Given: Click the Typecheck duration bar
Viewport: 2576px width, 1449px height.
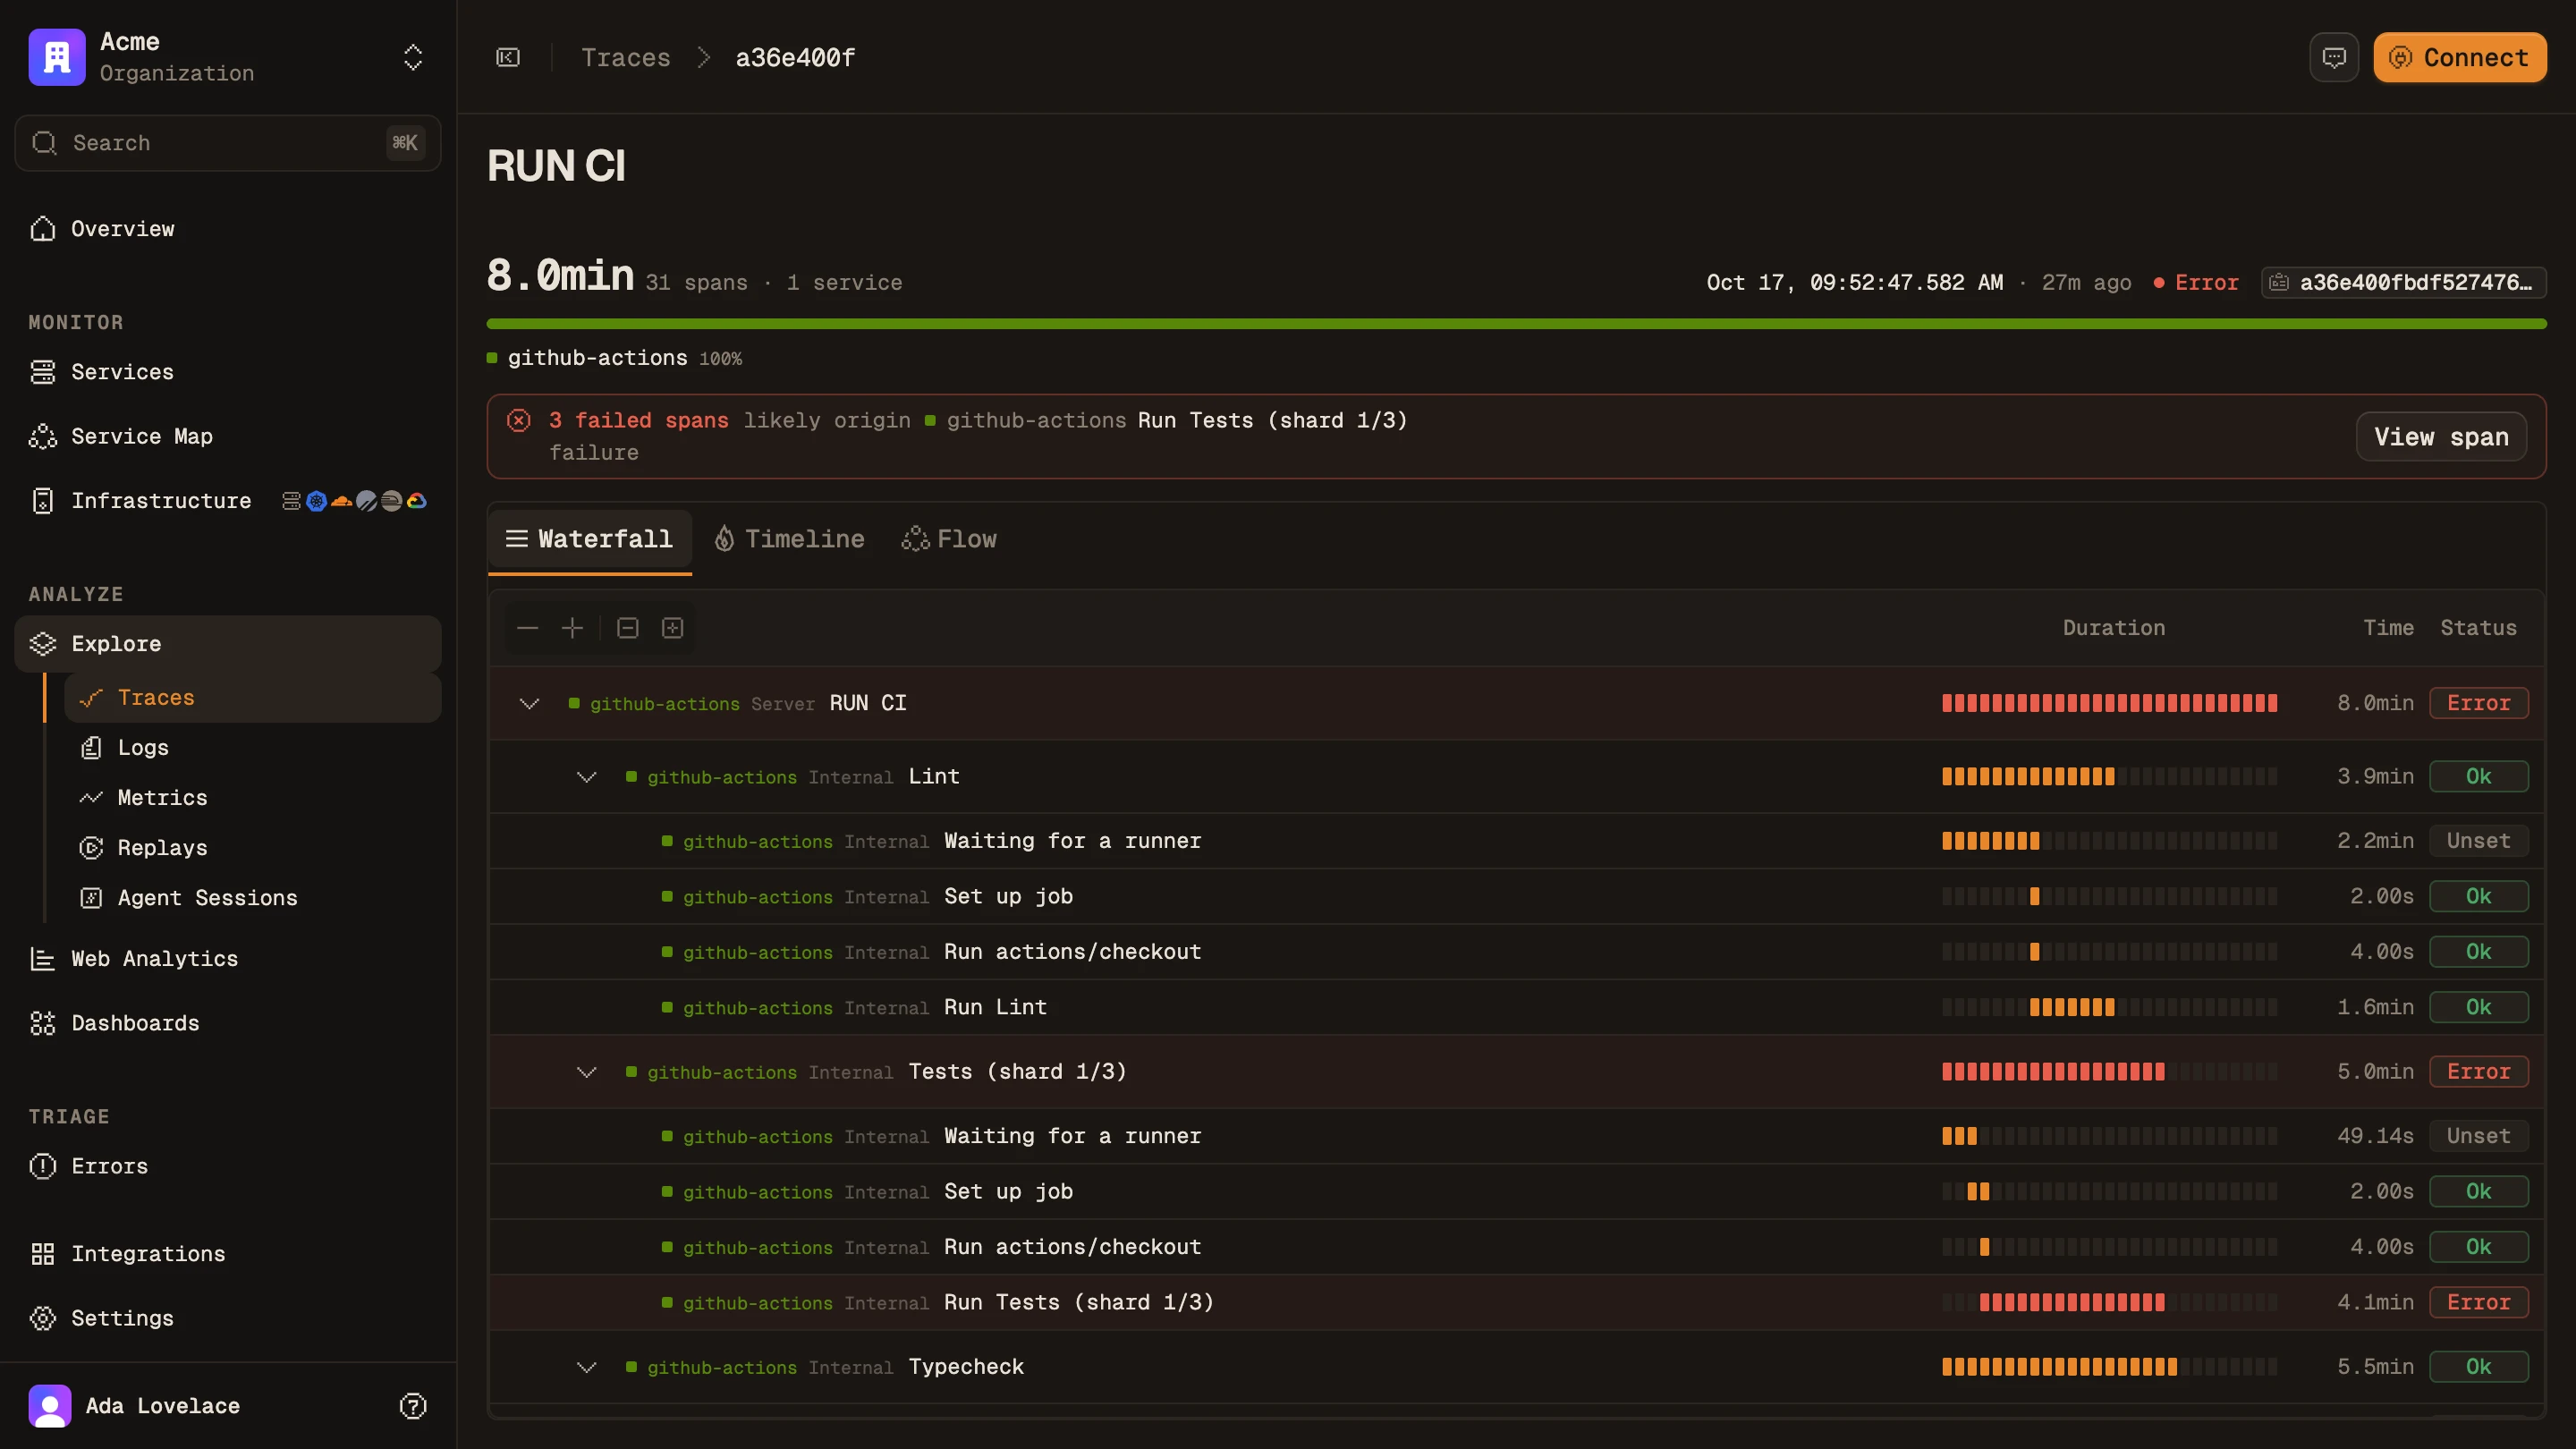Looking at the screenshot, I should pyautogui.click(x=2109, y=1367).
